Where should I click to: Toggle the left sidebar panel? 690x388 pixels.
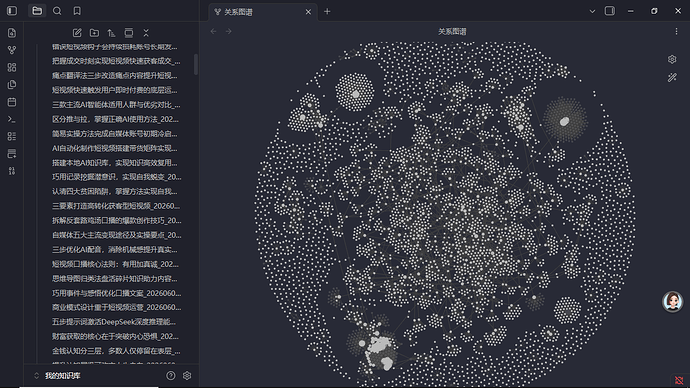point(12,11)
